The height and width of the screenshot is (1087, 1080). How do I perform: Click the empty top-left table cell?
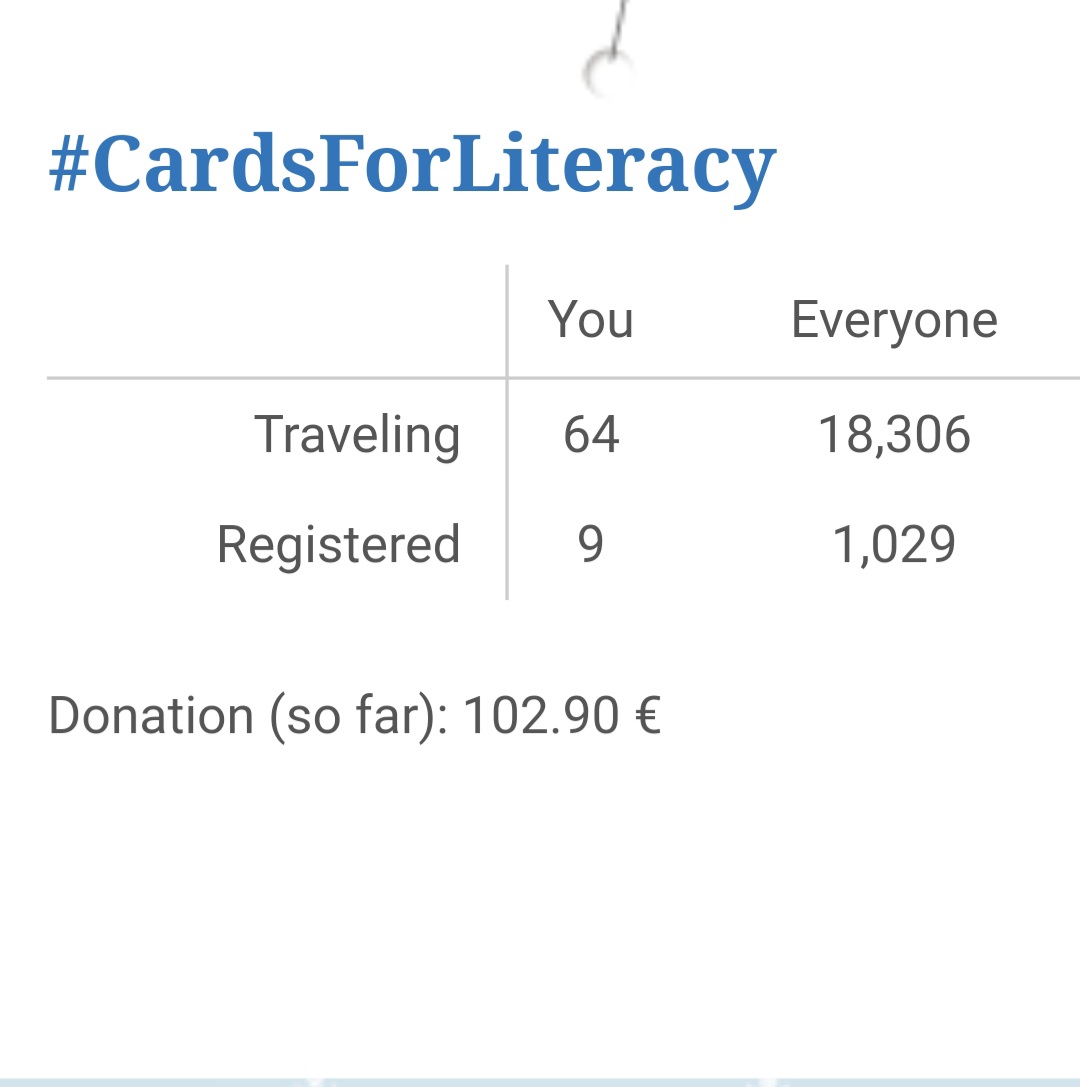(276, 321)
